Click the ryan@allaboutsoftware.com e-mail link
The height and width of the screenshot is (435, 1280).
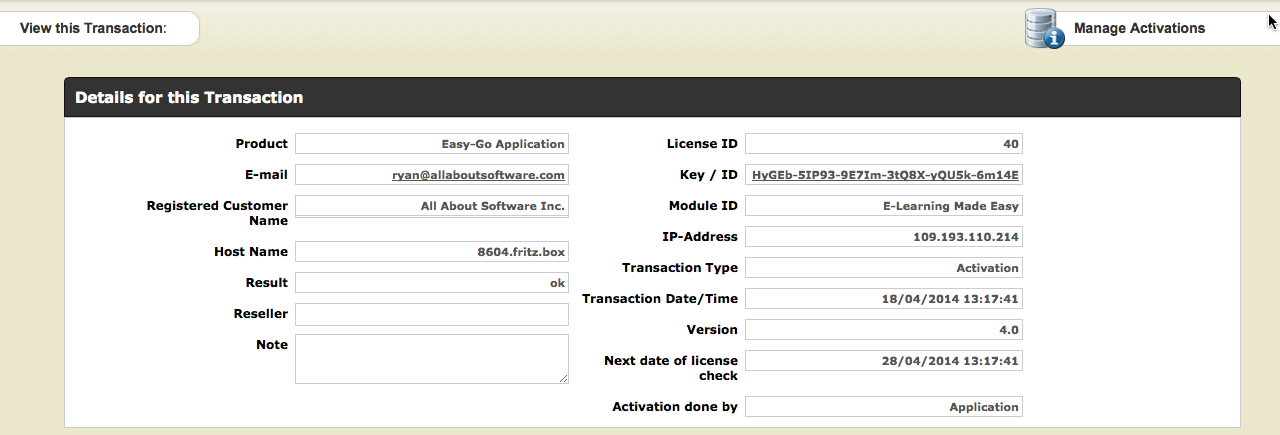[478, 175]
